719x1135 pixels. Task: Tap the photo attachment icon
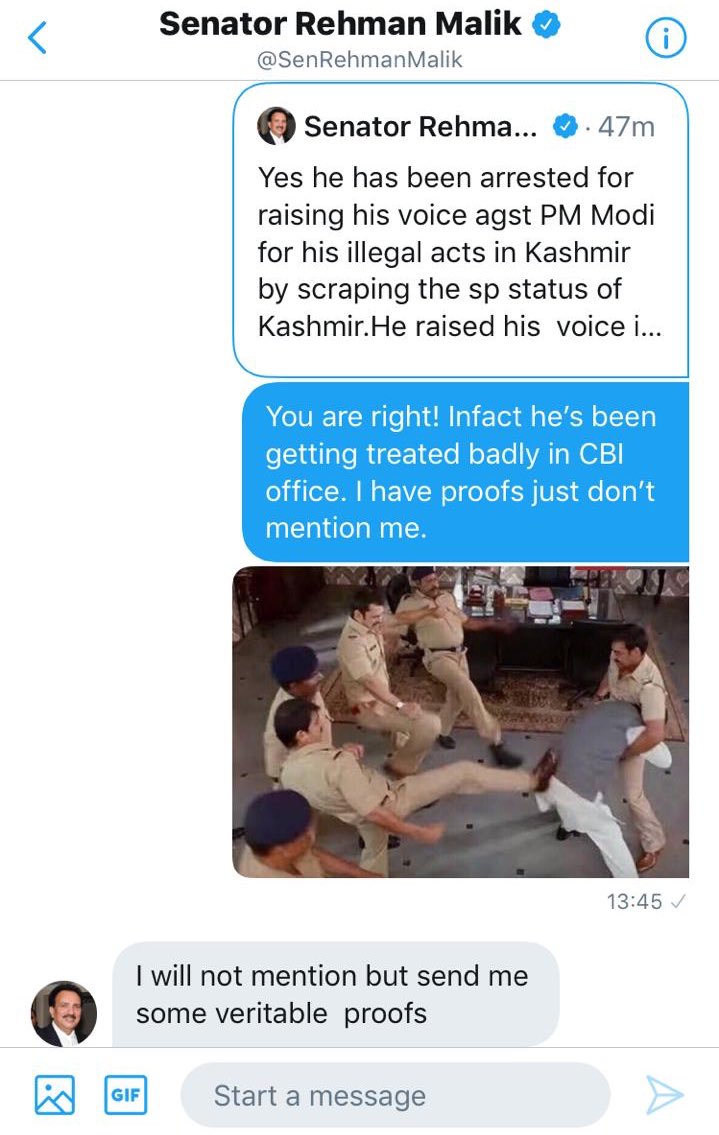coord(54,1094)
